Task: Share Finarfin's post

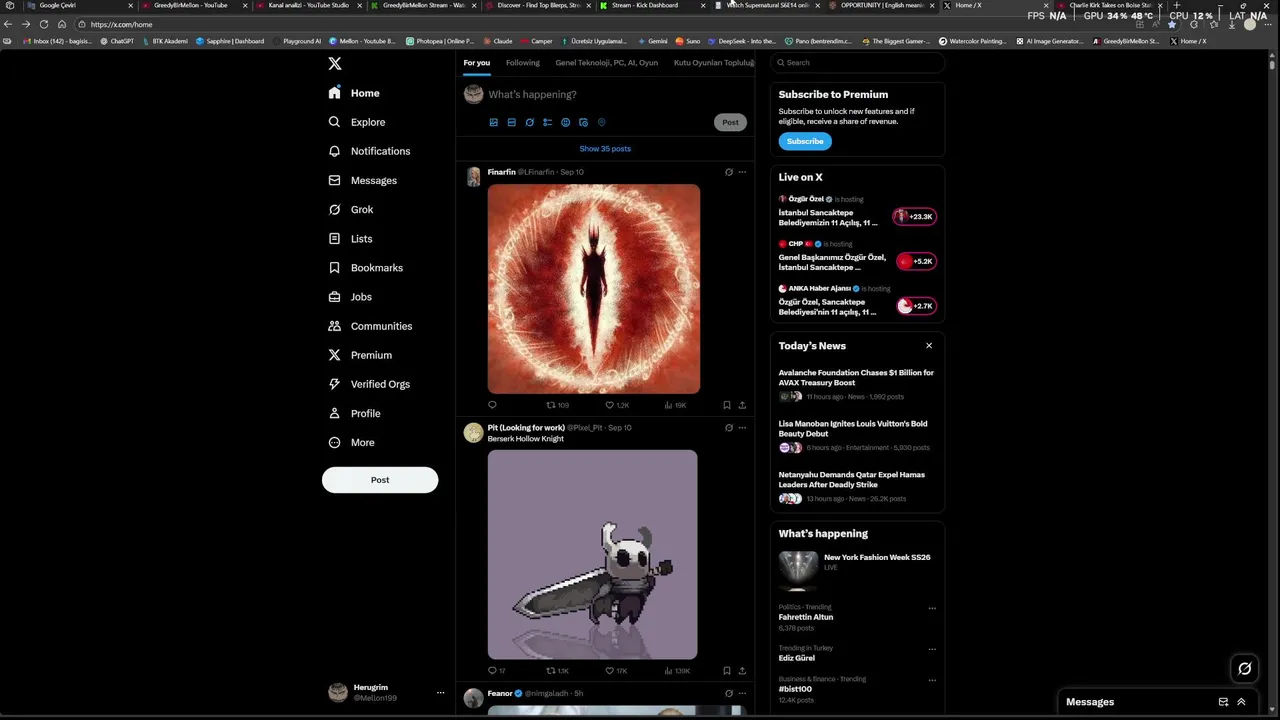Action: point(742,405)
